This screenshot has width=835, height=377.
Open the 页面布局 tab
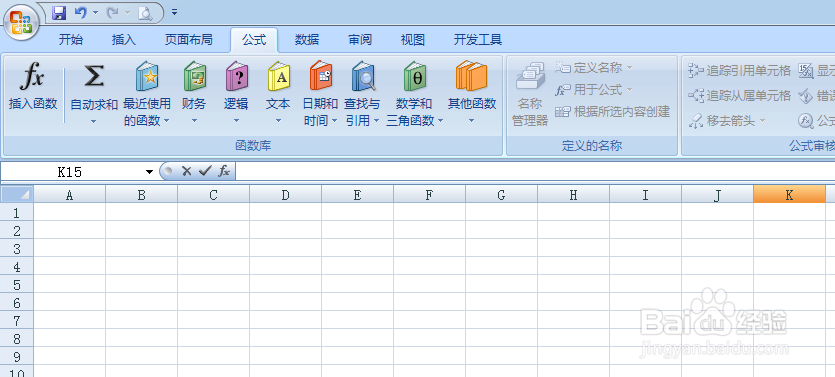189,40
